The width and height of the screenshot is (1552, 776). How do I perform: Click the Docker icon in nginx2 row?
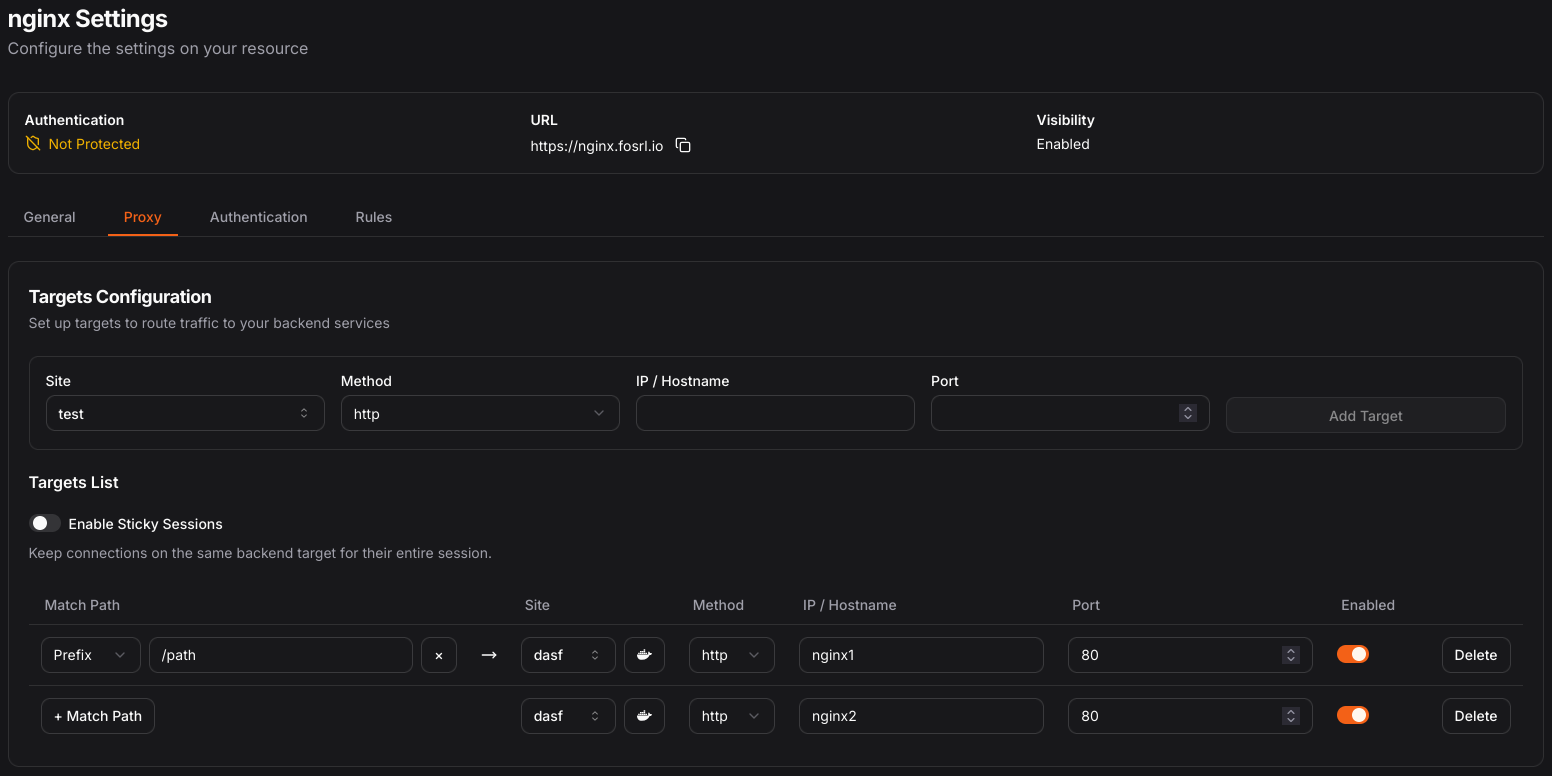[x=644, y=716]
